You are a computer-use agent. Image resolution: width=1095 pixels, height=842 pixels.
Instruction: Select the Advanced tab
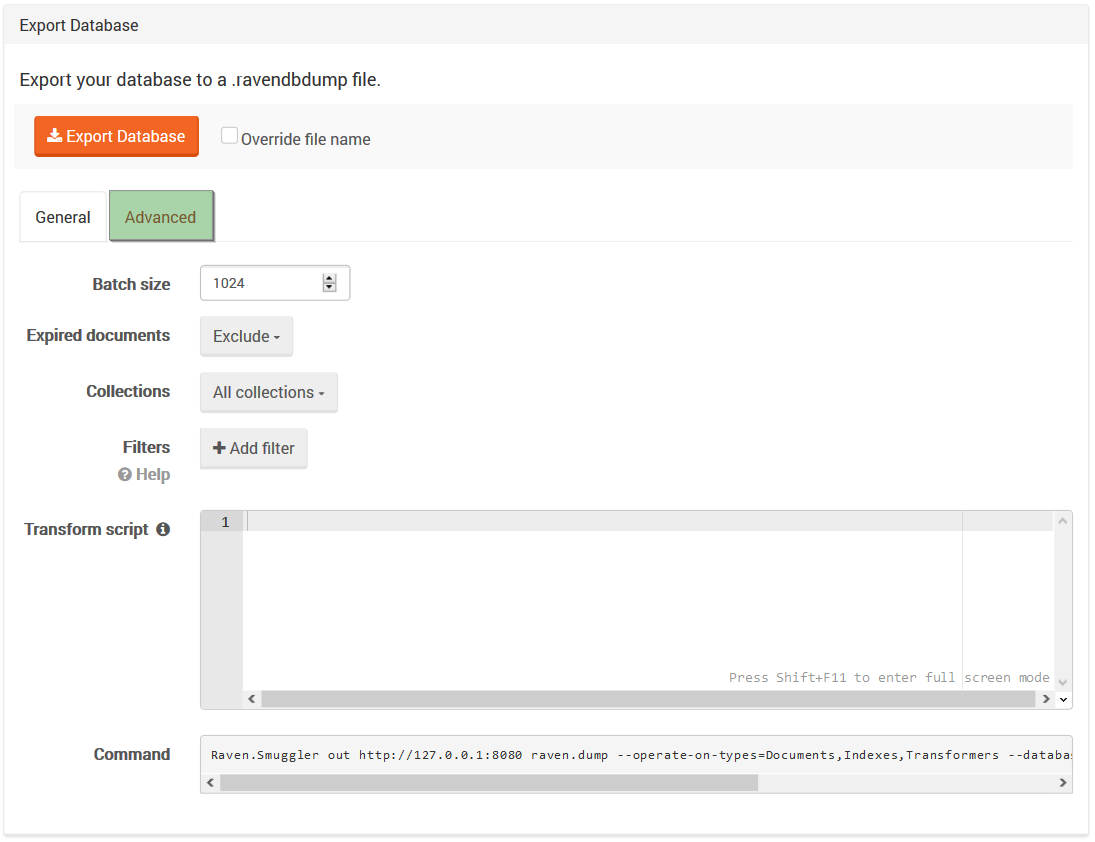161,216
